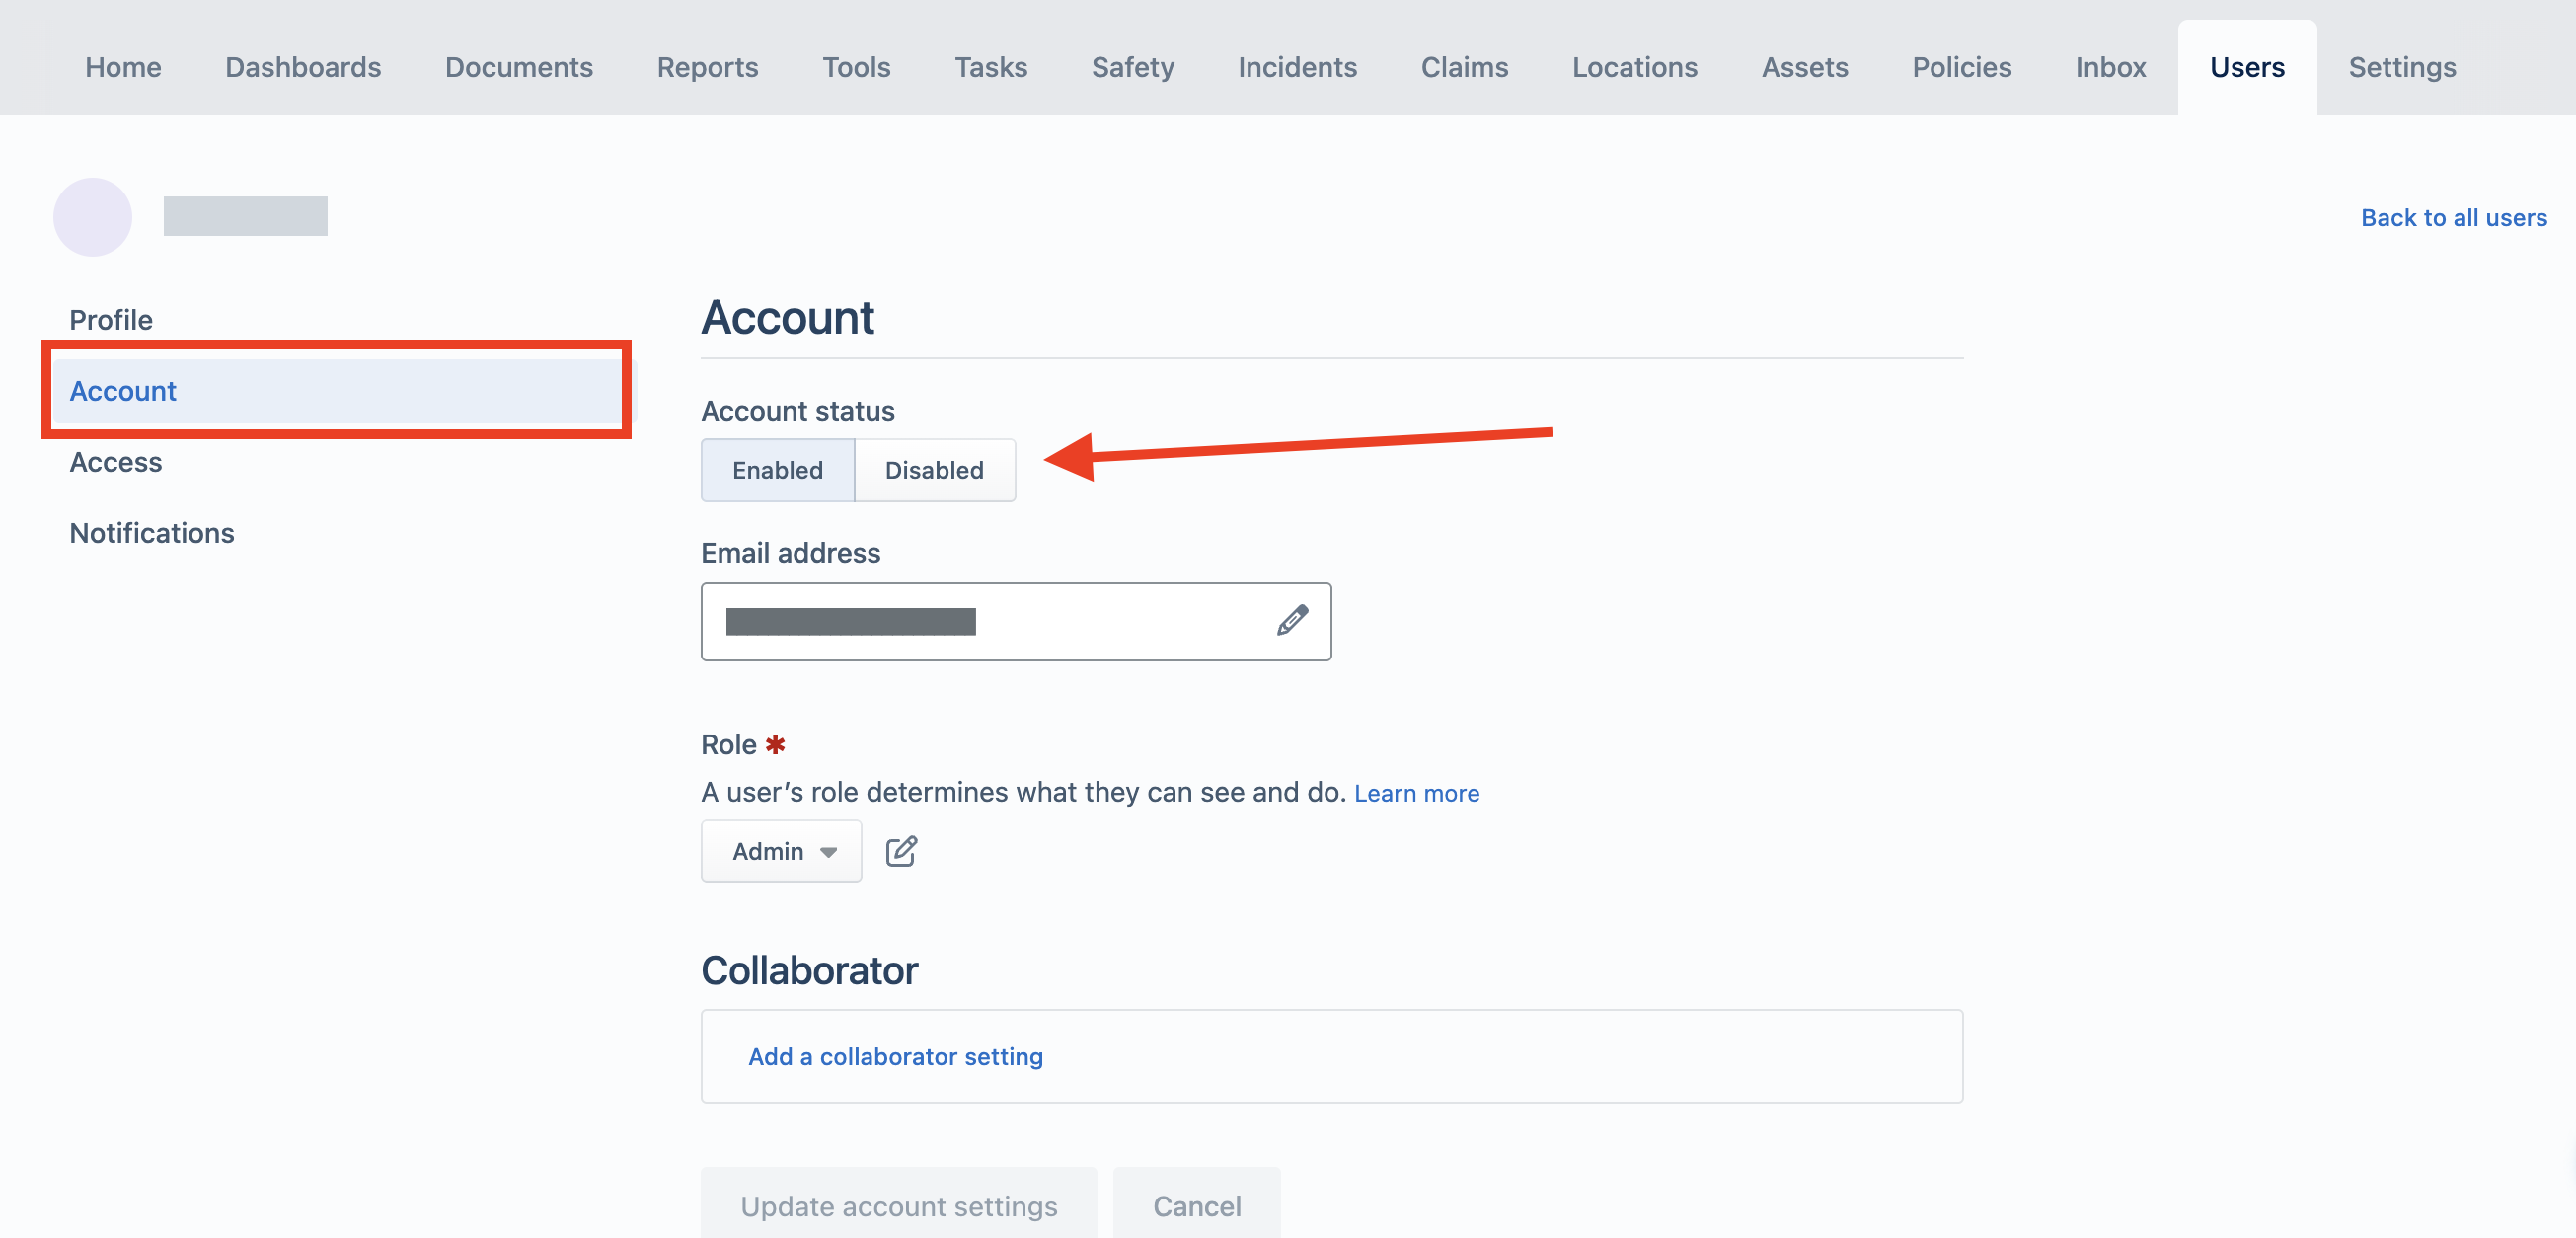
Task: Click the Back to all users link
Action: point(2453,217)
